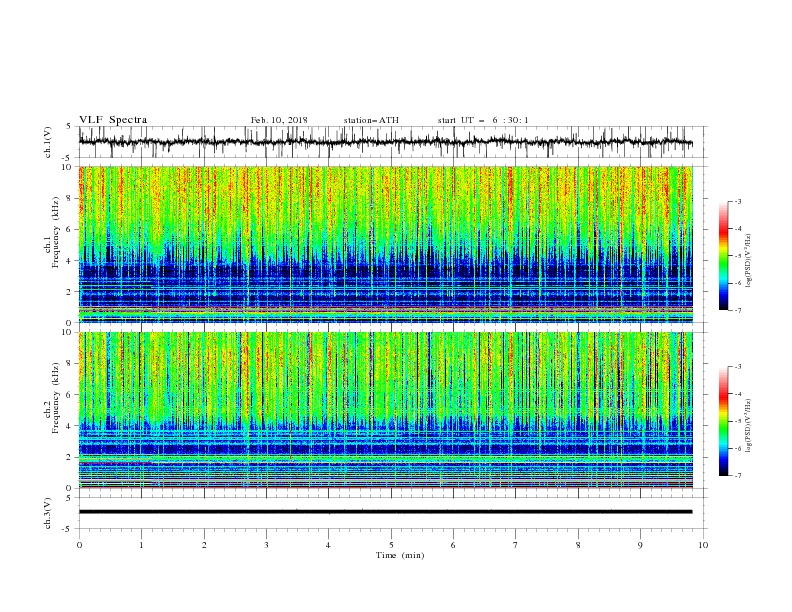792x612 pixels.
Task: Click the flat black ch.3 voltage trace
Action: tap(386, 512)
